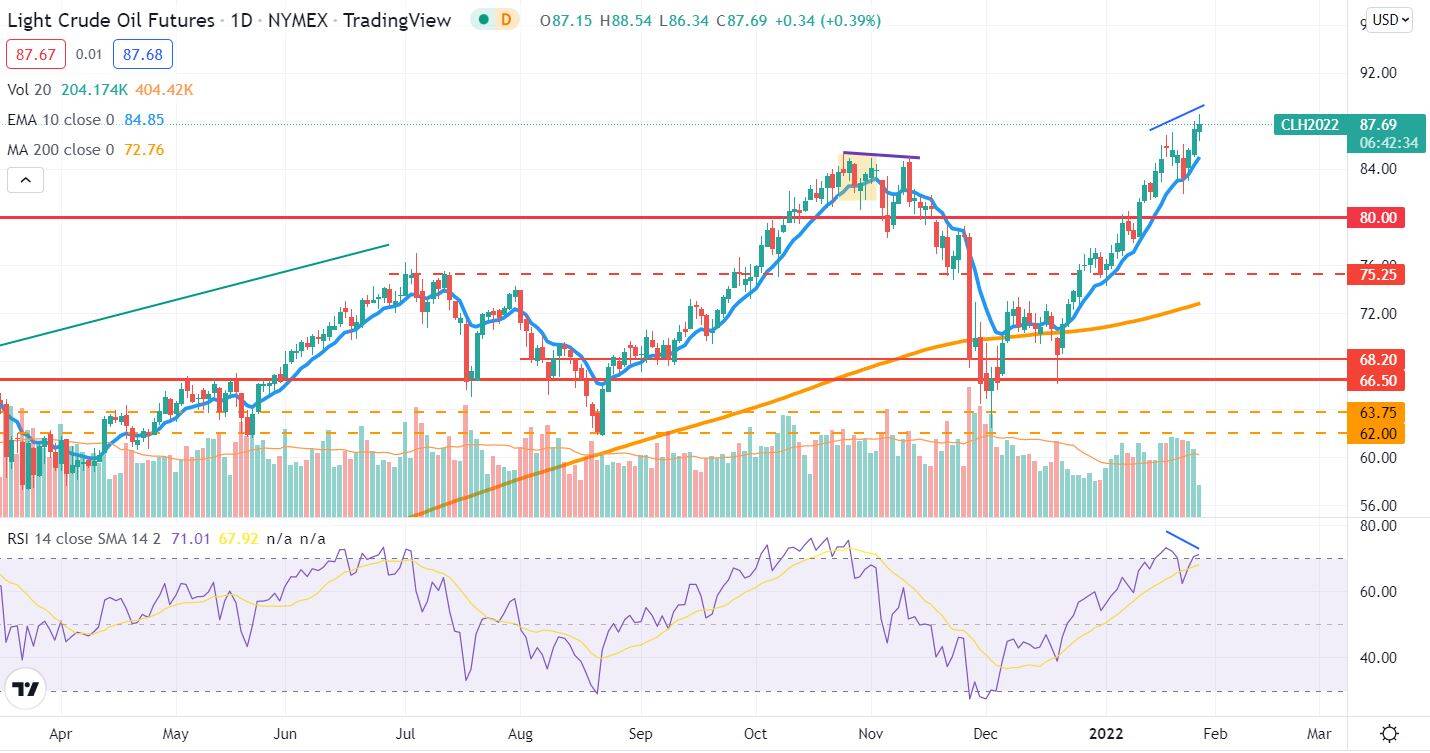1430x753 pixels.
Task: Open the USD currency dropdown
Action: click(1389, 20)
